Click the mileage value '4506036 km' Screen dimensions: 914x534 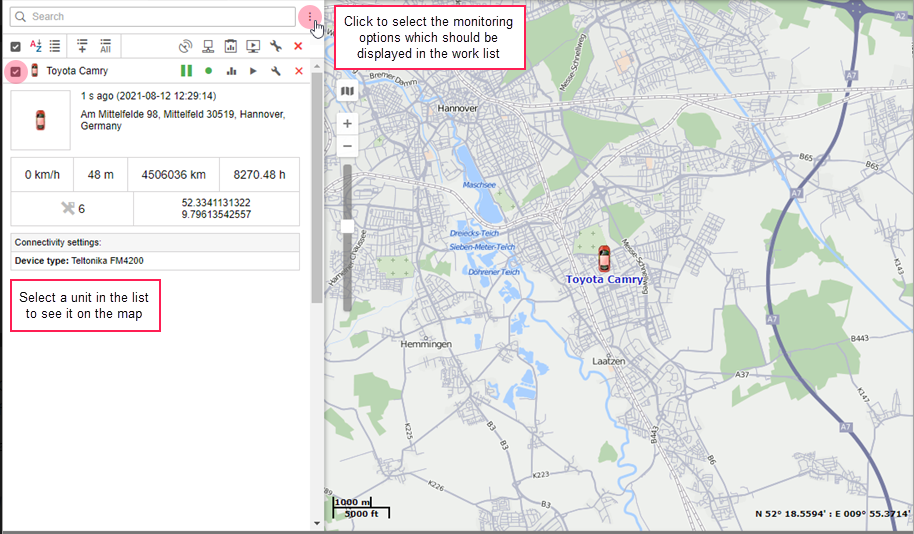[x=174, y=175]
